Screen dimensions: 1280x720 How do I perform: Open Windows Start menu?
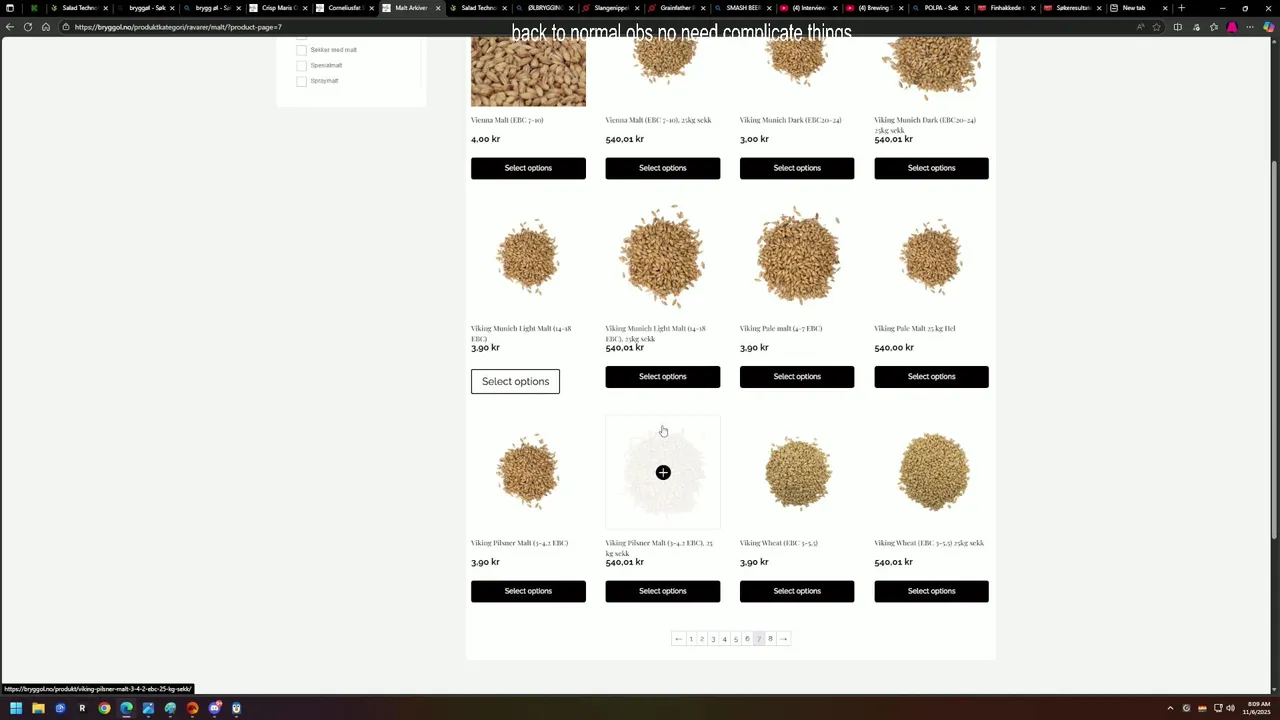coord(16,708)
